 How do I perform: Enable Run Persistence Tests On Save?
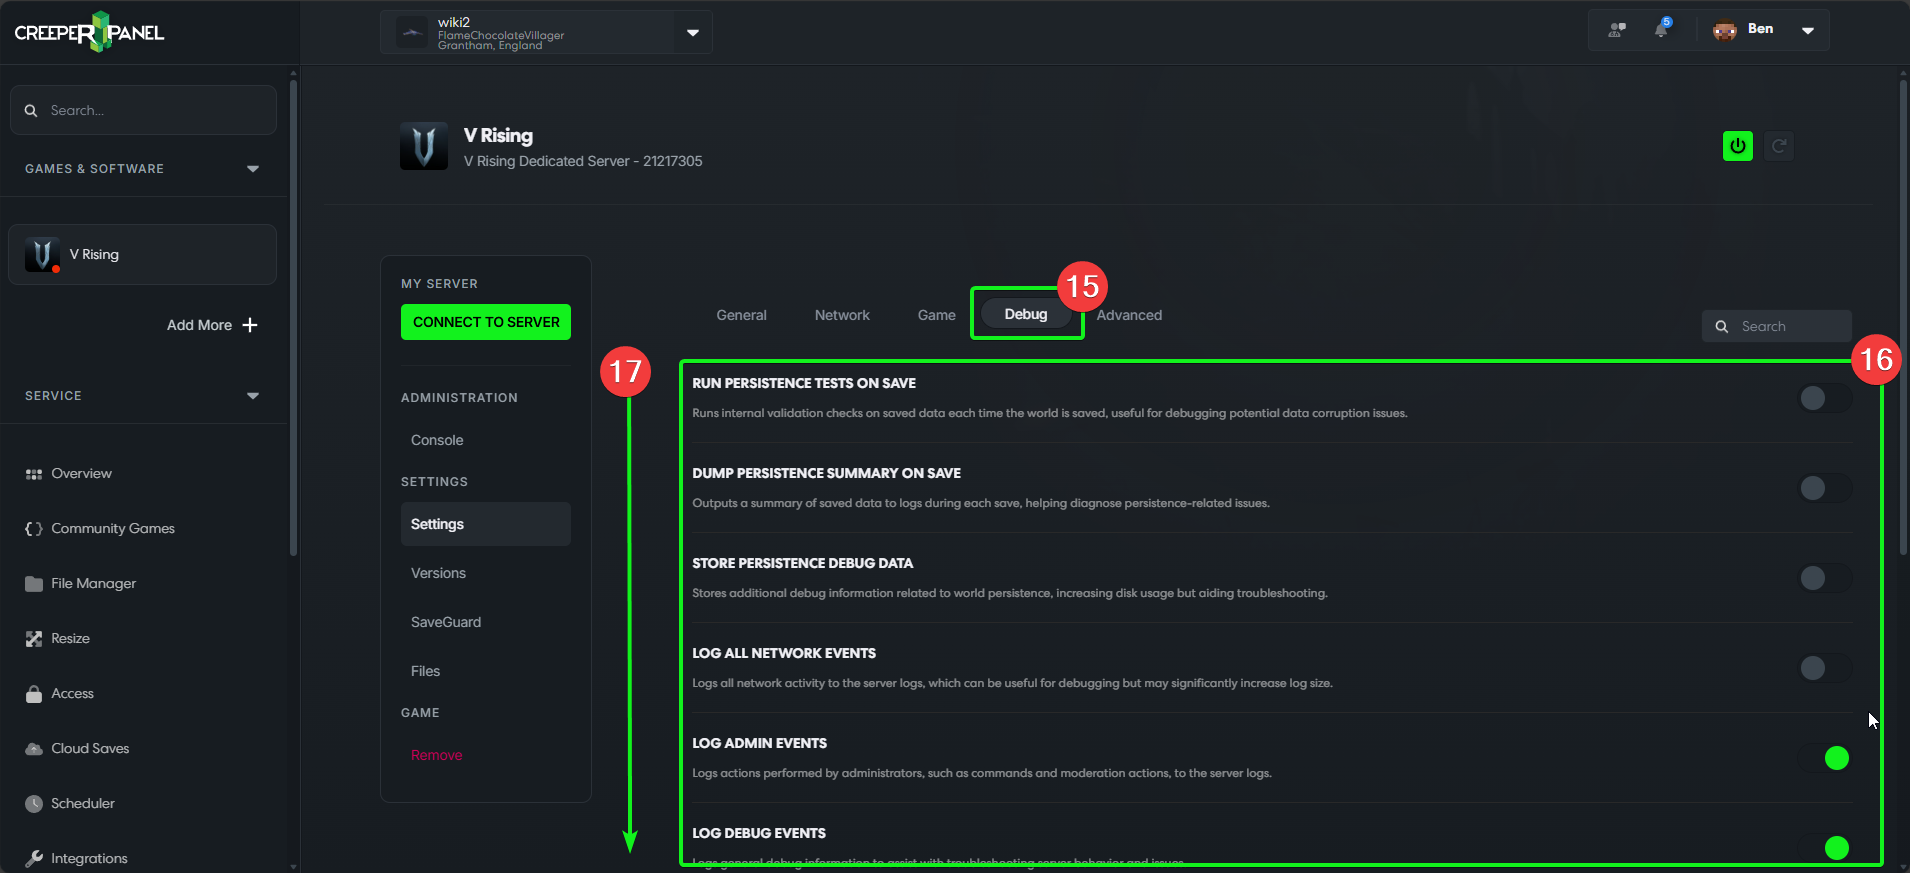point(1825,398)
